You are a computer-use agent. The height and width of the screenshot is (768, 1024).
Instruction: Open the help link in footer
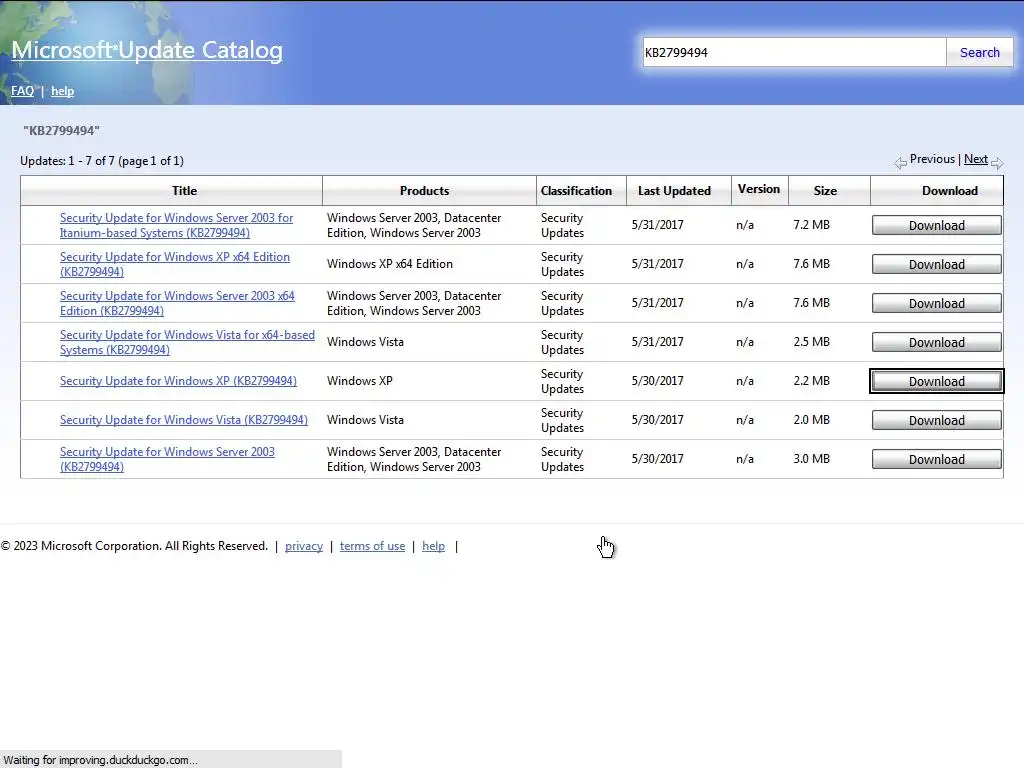433,546
